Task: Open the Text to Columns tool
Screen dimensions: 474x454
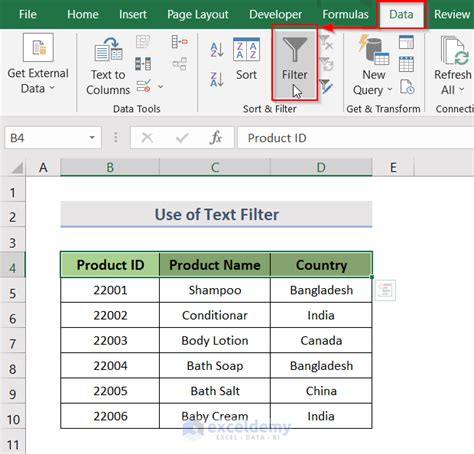Action: coord(108,66)
